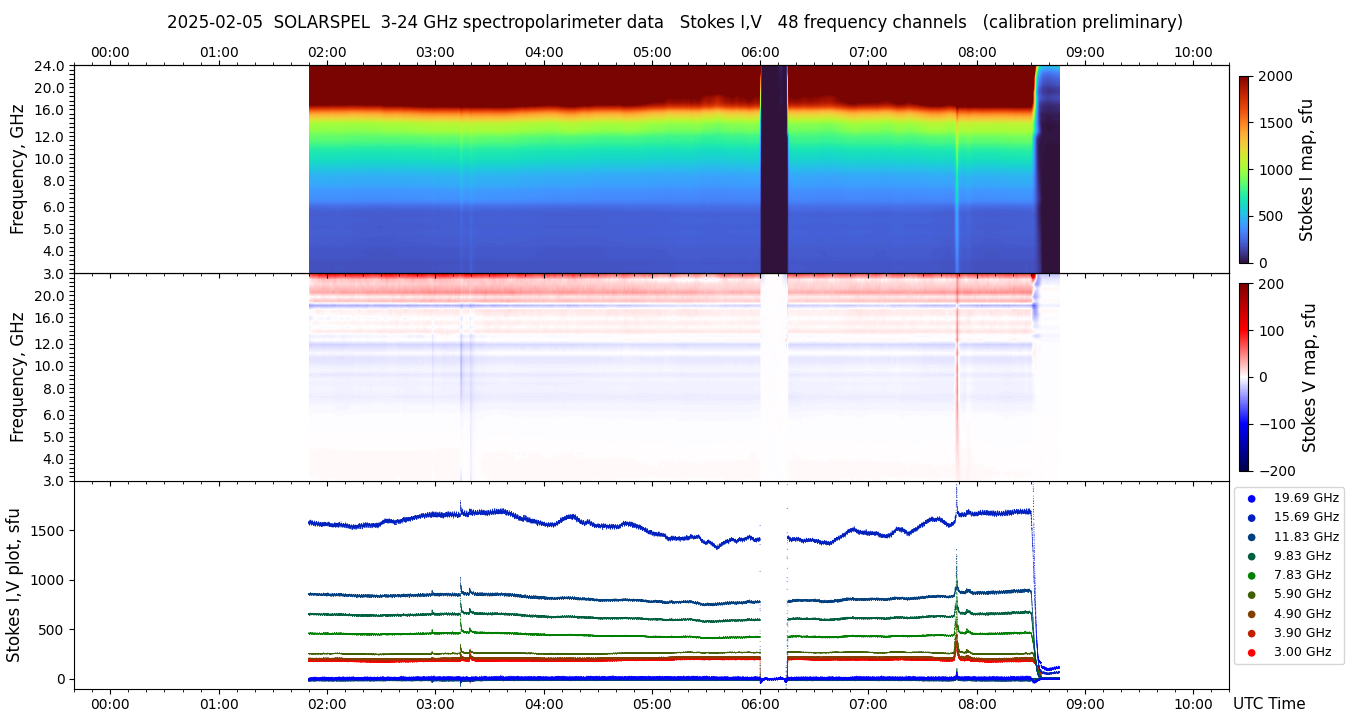Select the 4.90 GHz legend marker dot

tap(1251, 614)
